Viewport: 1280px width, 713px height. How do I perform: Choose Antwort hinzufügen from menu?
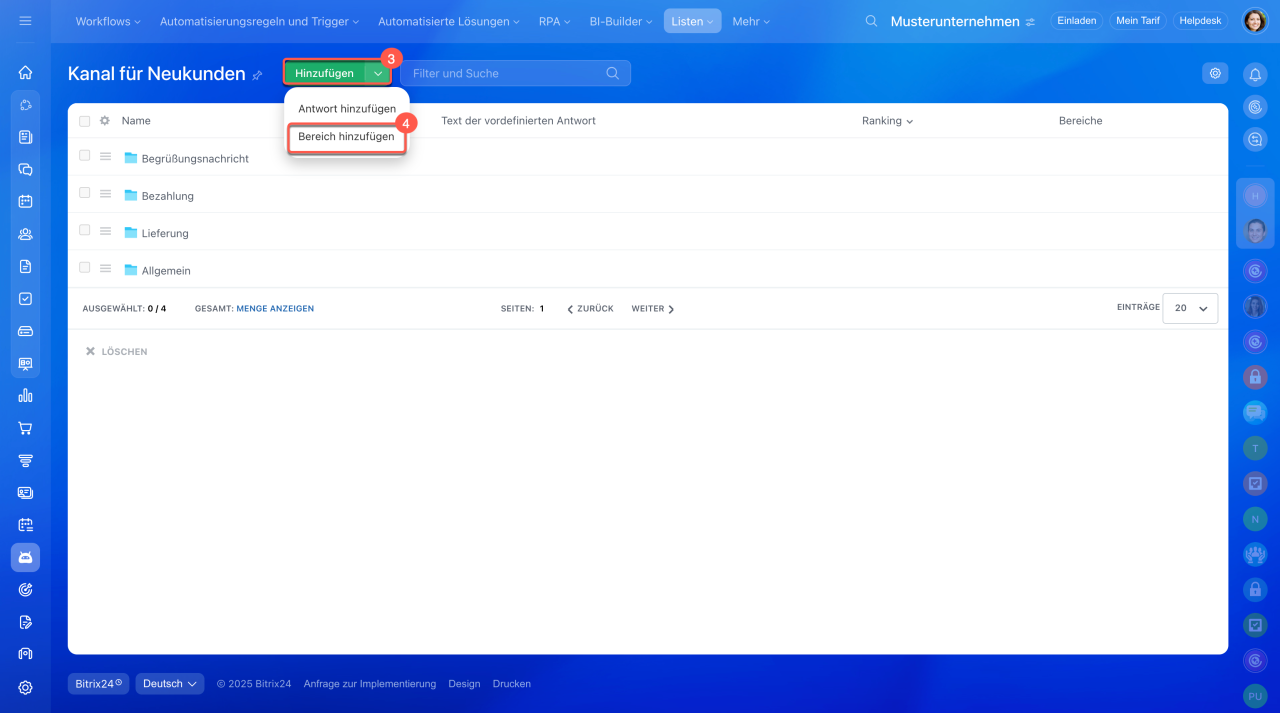coord(347,108)
